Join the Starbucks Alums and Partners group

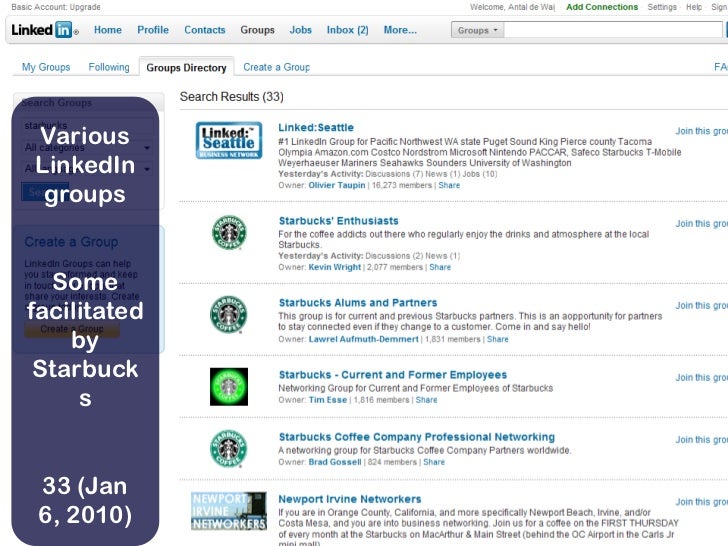coord(701,306)
